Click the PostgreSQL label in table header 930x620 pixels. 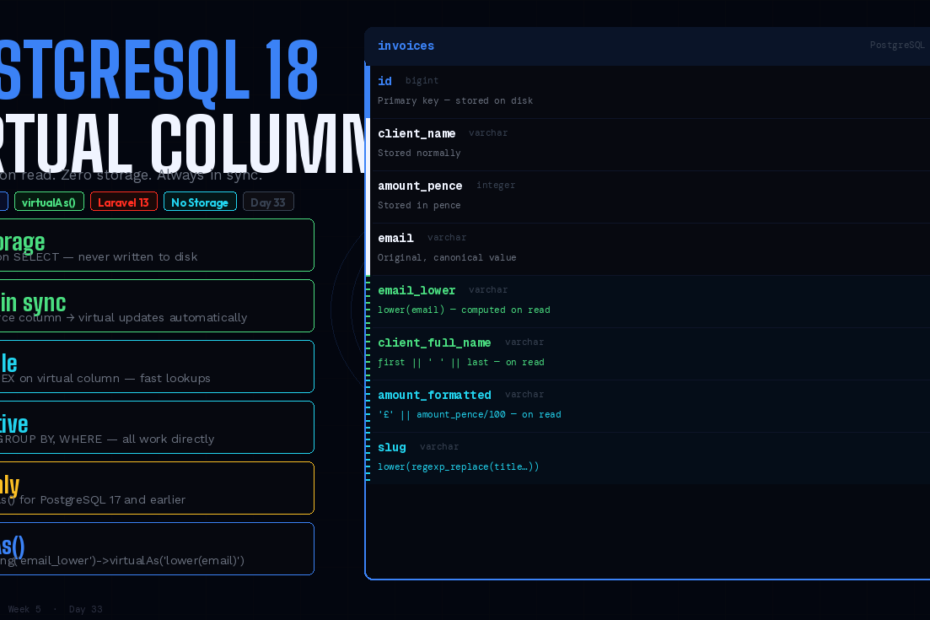(x=896, y=46)
